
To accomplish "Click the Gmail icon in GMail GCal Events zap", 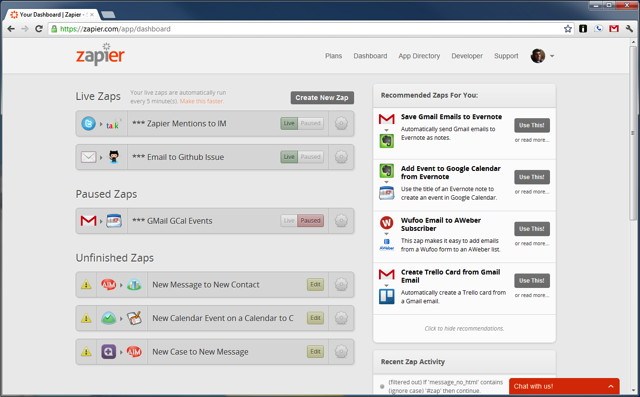I will click(88, 221).
